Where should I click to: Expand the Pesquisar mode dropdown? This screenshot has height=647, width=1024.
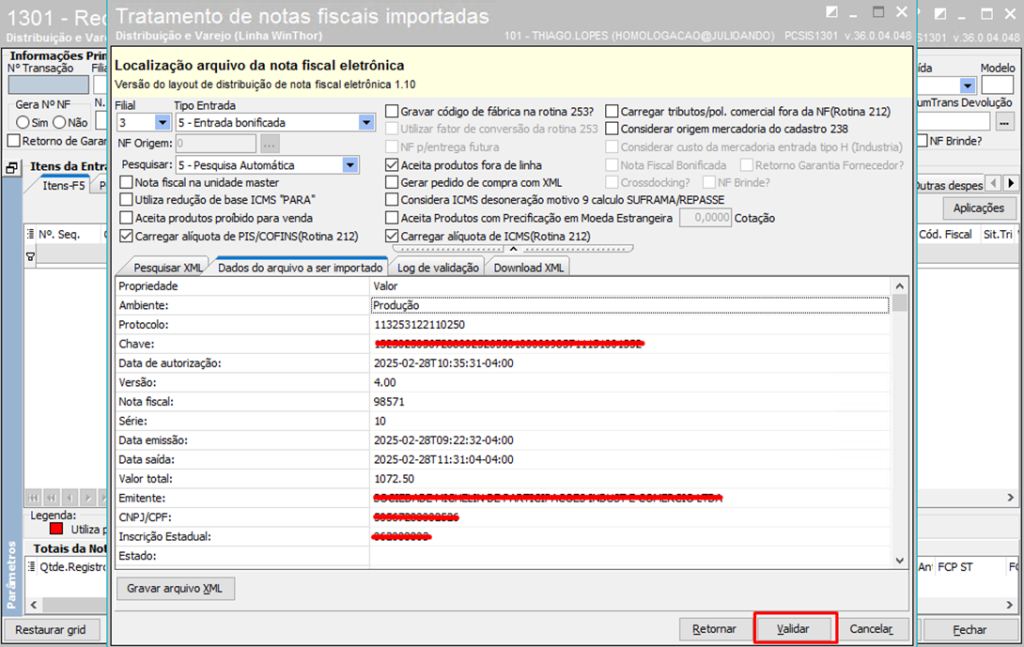click(349, 165)
